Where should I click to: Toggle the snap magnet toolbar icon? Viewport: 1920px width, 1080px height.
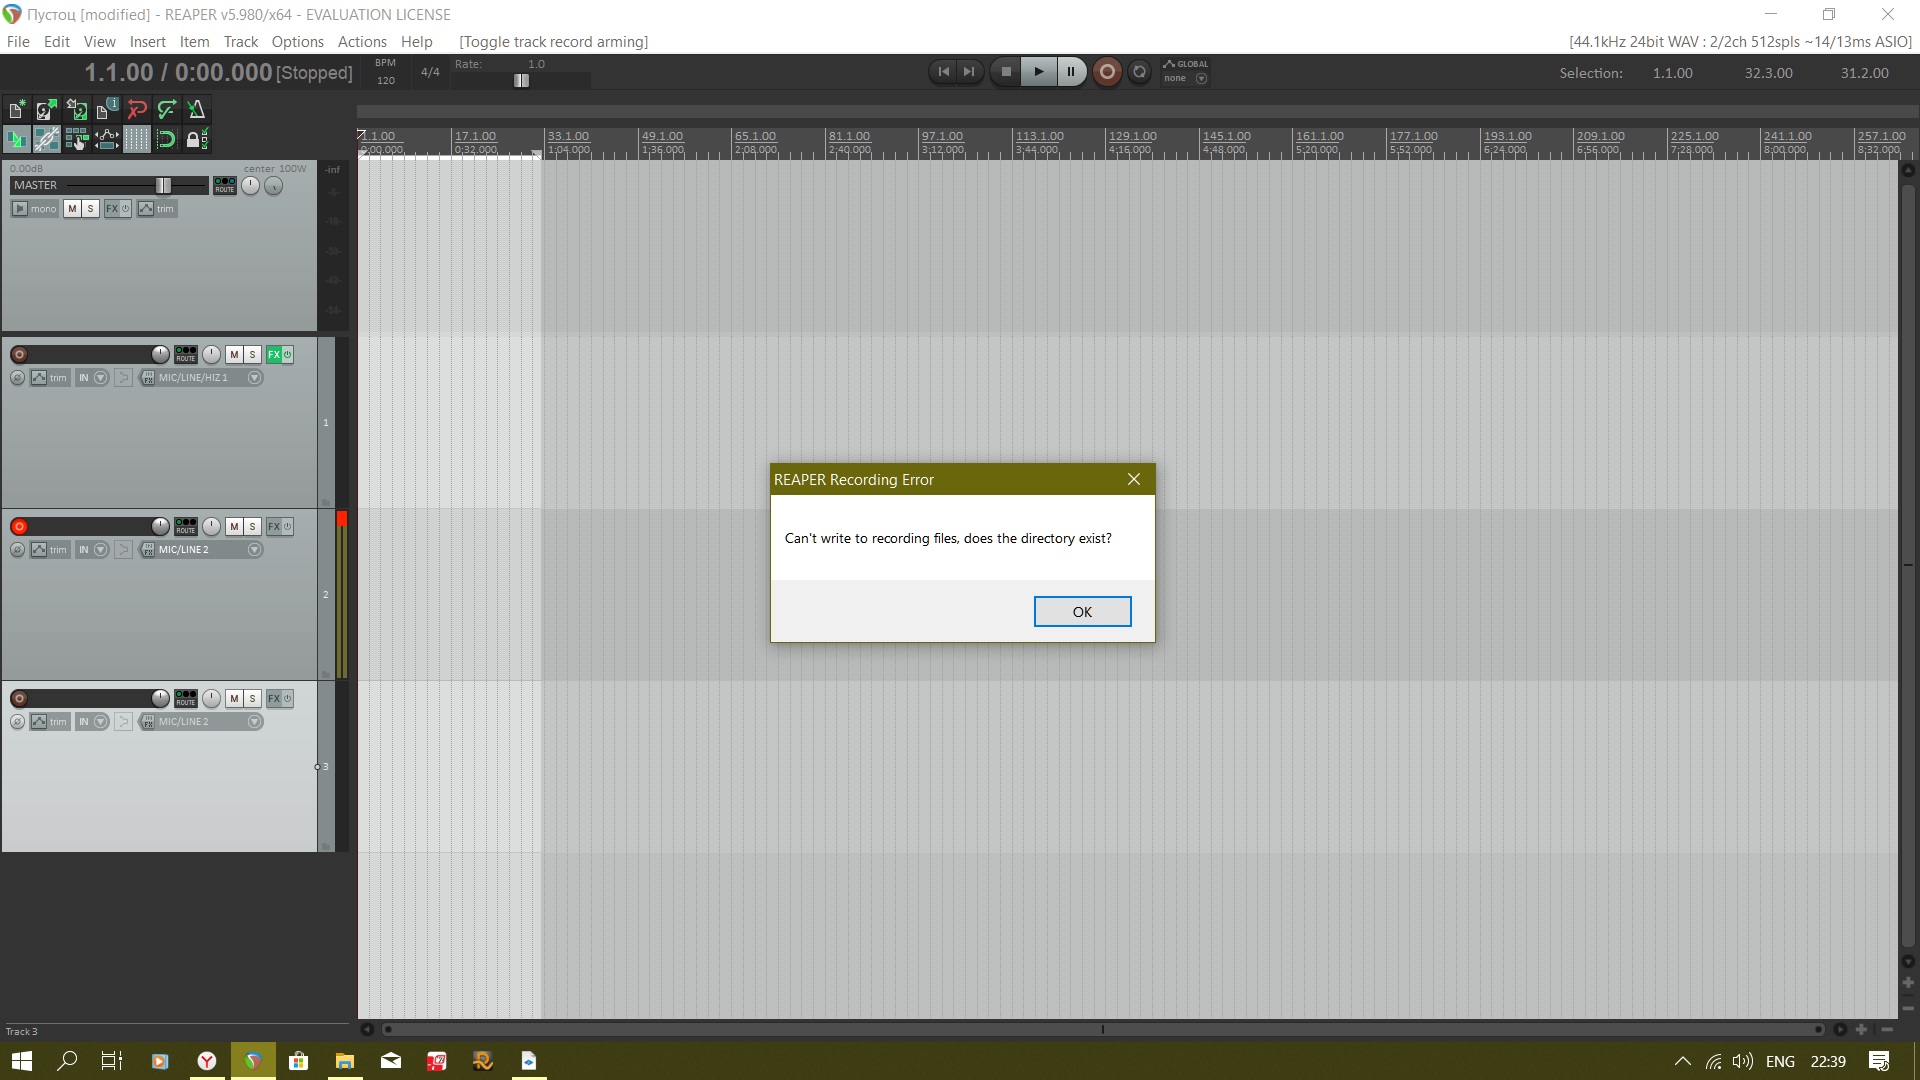166,139
